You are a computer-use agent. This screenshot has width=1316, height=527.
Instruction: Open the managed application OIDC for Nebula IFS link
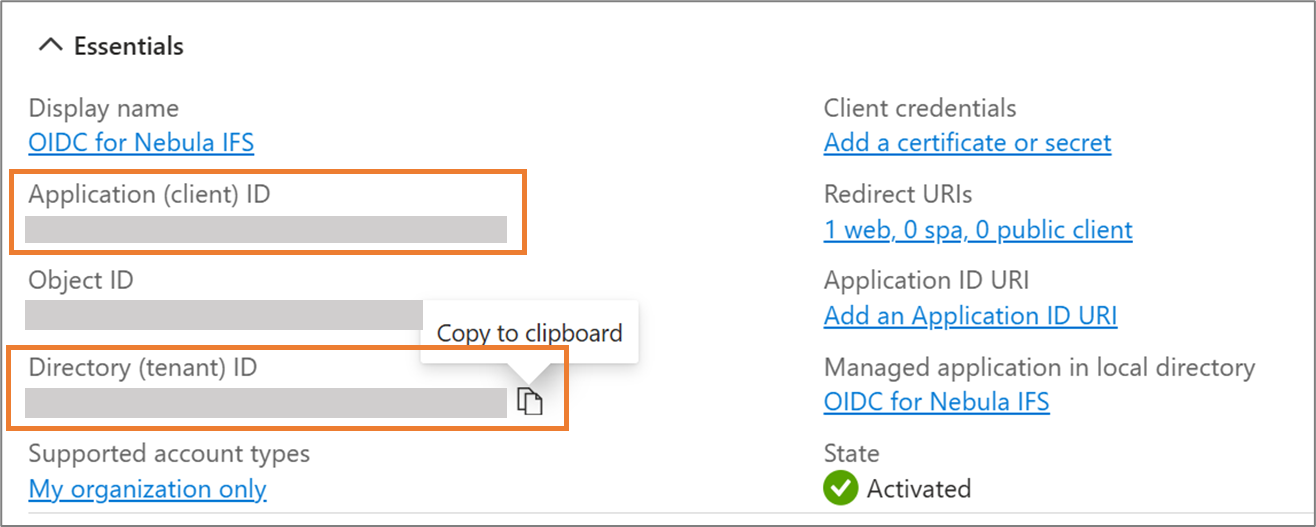point(937,402)
